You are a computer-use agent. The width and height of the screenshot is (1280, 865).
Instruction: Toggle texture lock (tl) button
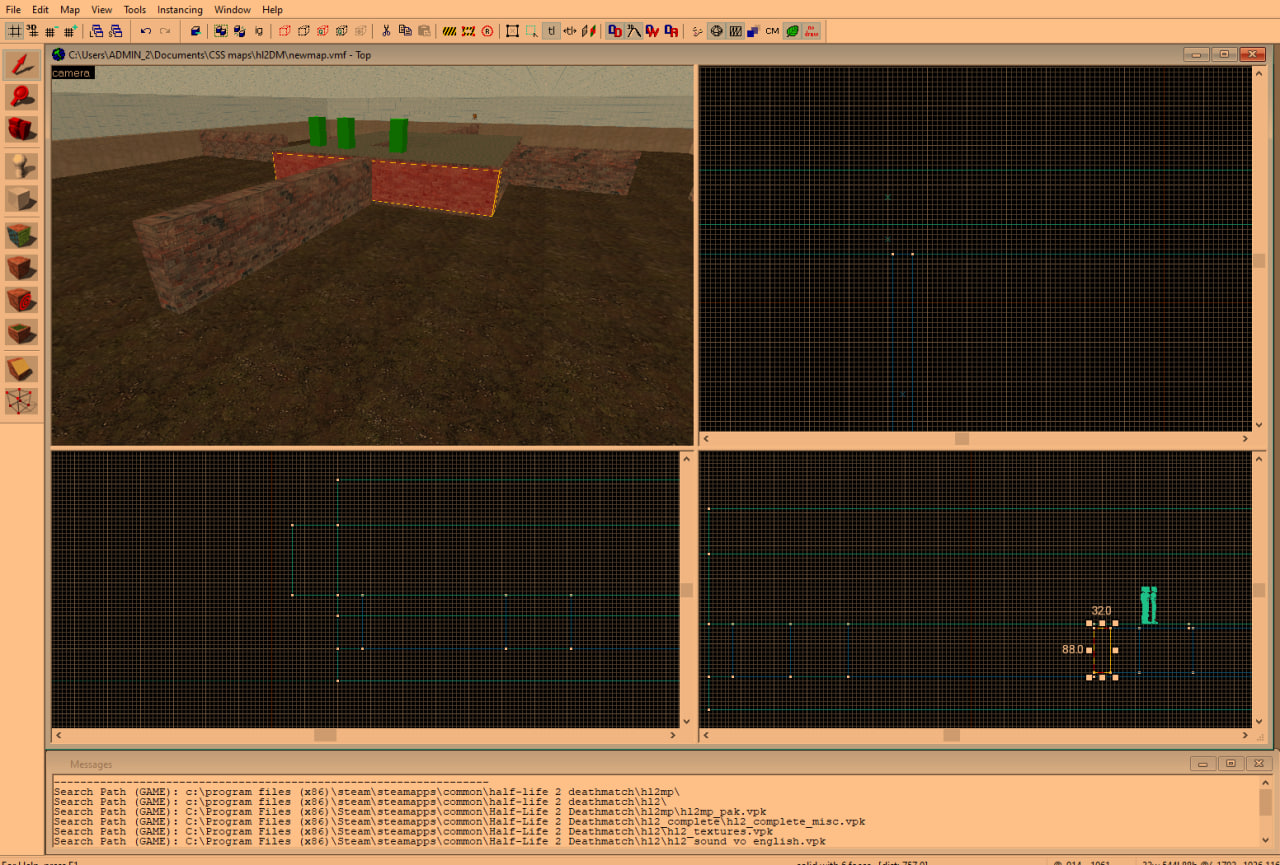(551, 31)
